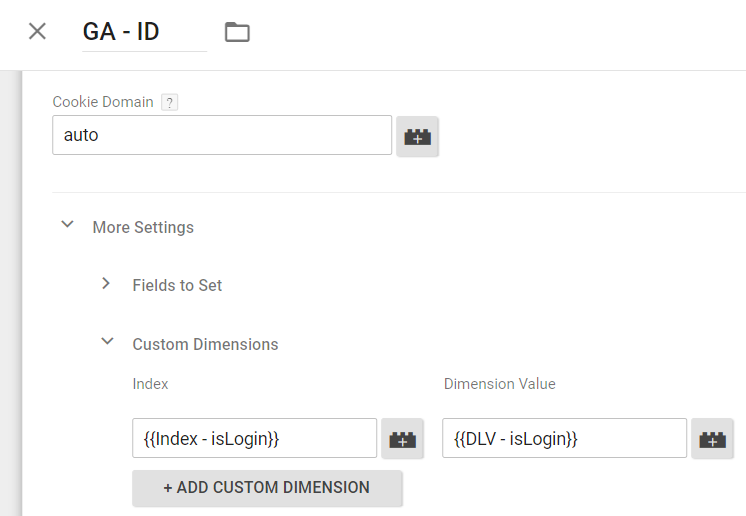Collapse Custom Dimensions with its chevron arrow
746x516 pixels.
click(x=107, y=342)
